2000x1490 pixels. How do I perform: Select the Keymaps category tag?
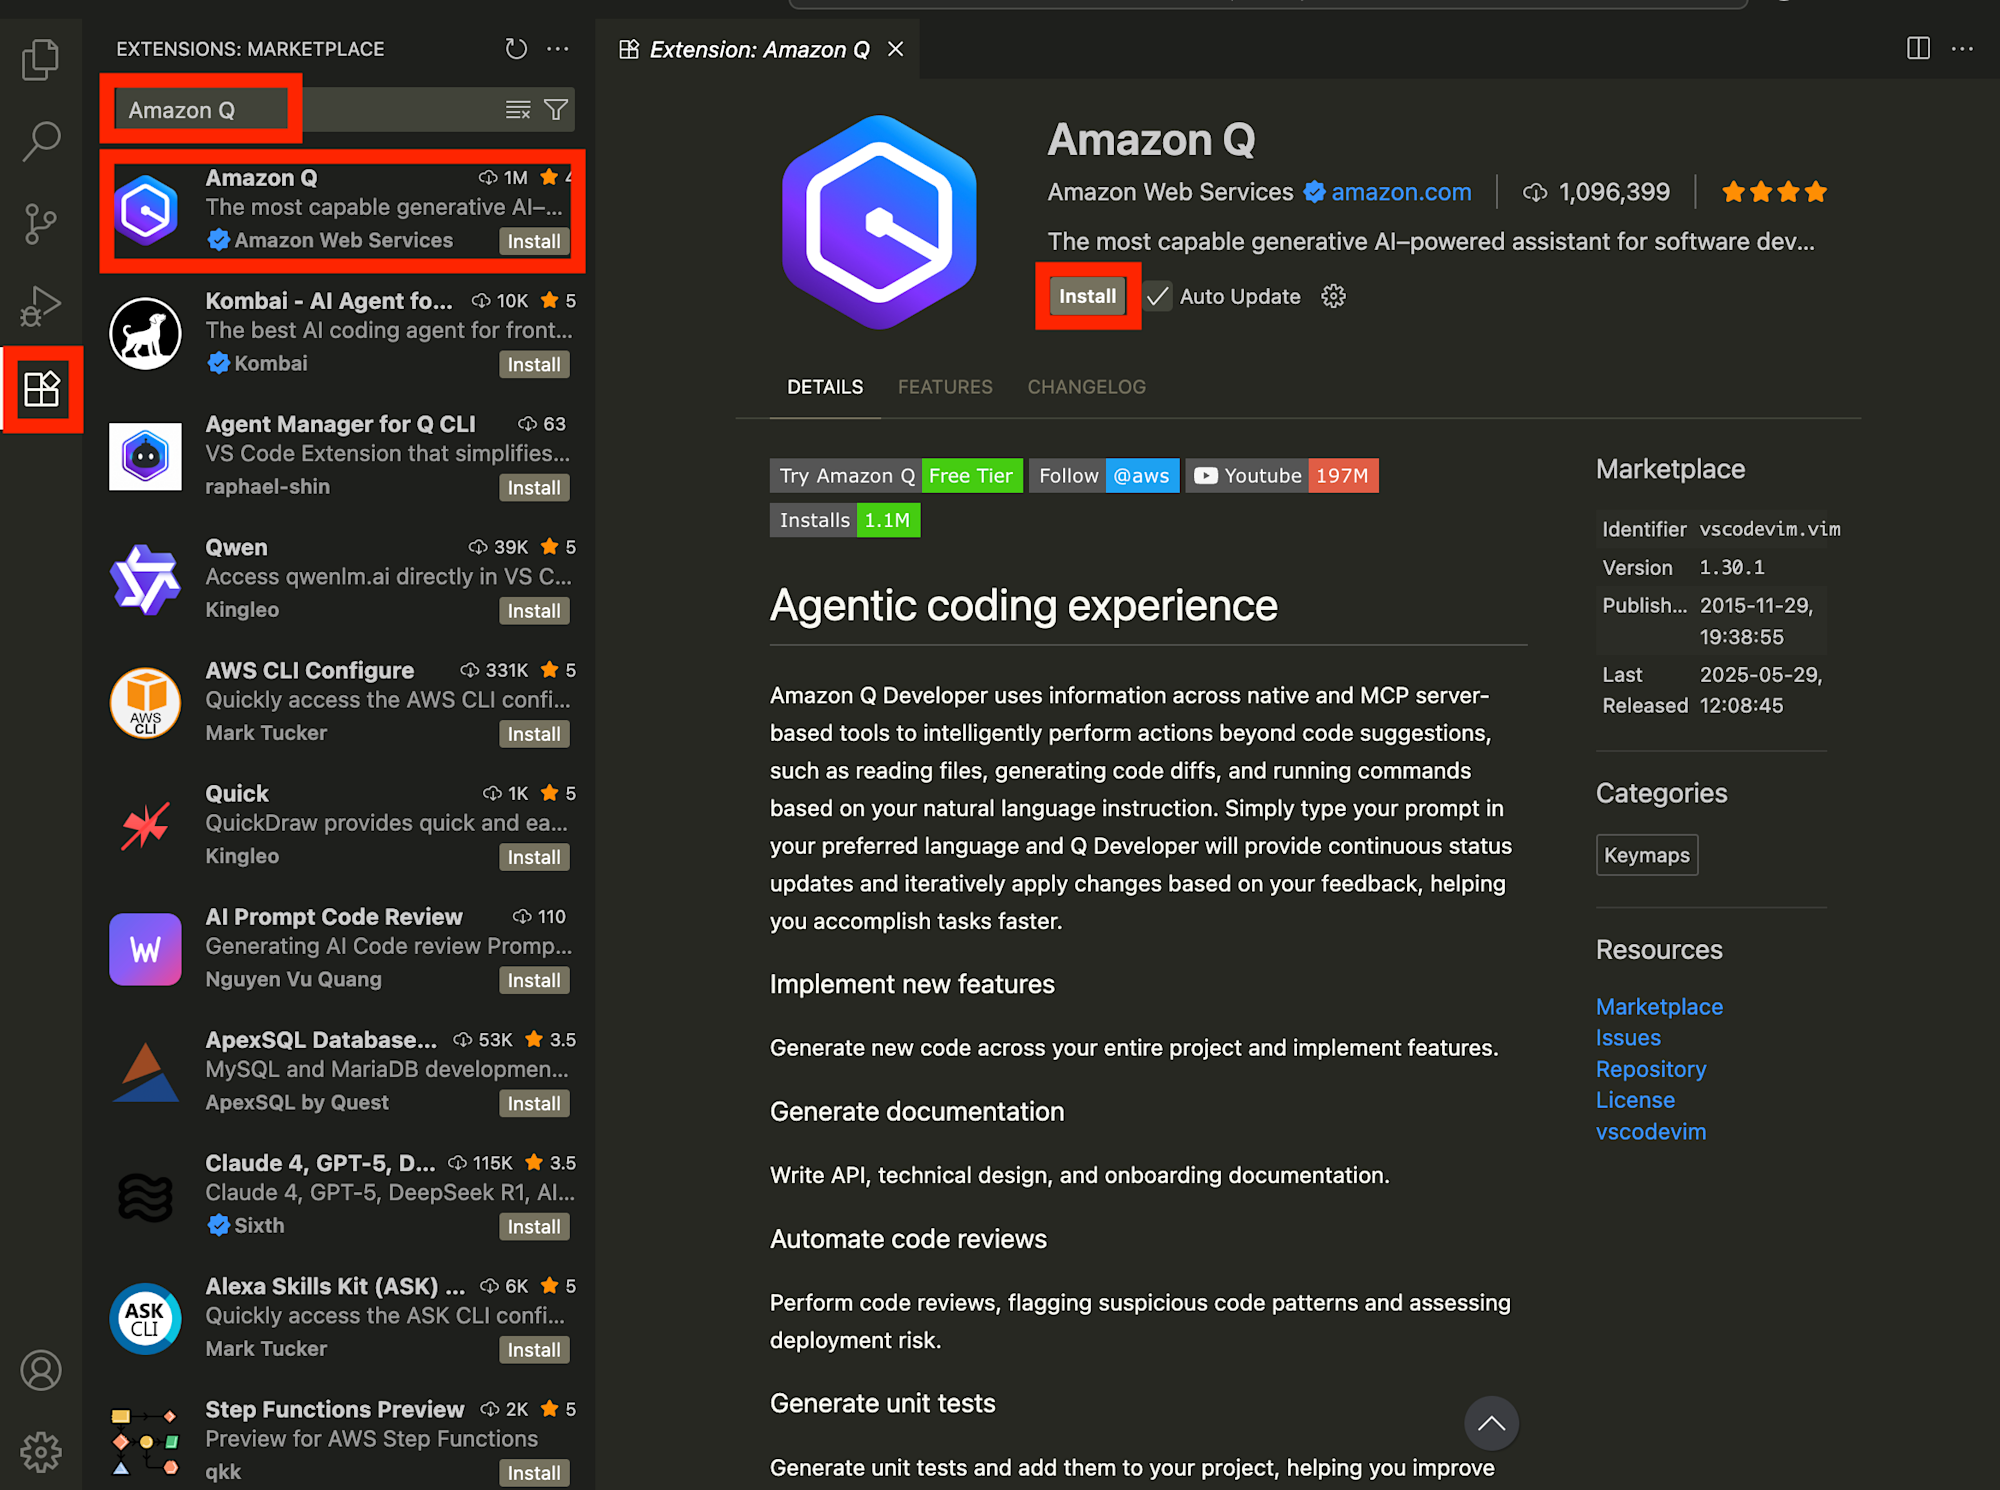1647,855
